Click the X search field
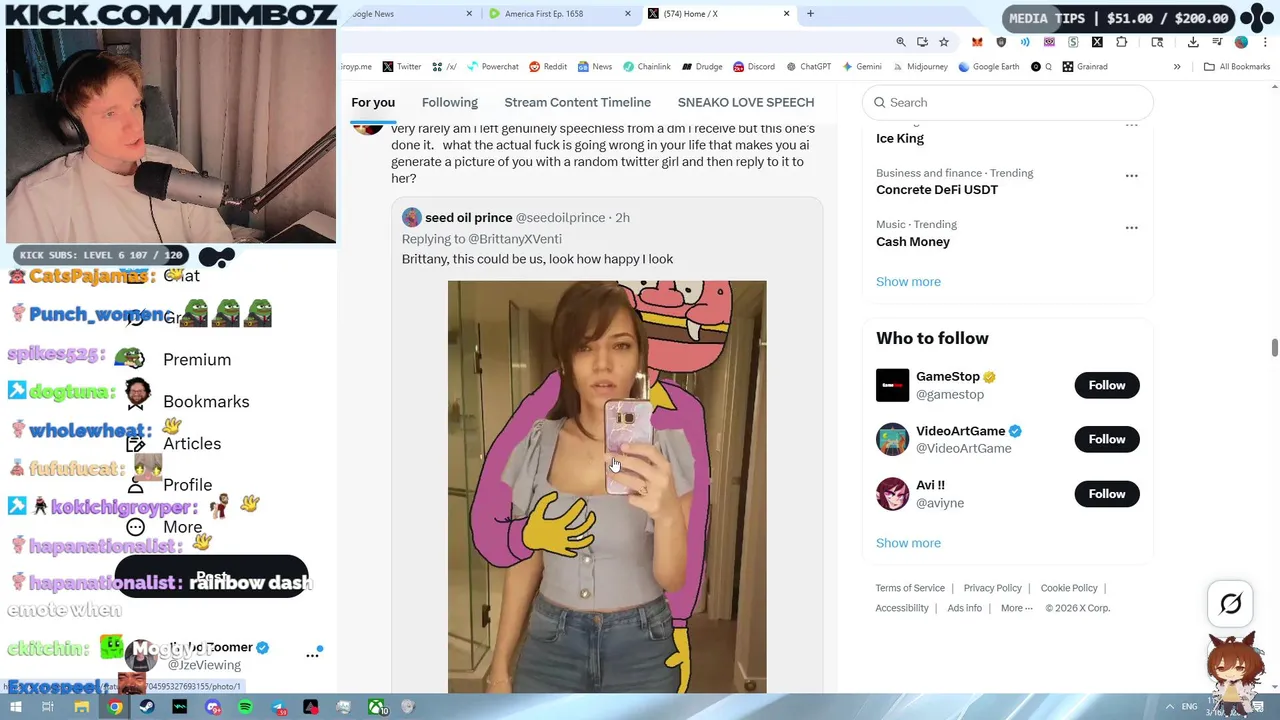Screen dimensions: 1280x720 (1008, 102)
